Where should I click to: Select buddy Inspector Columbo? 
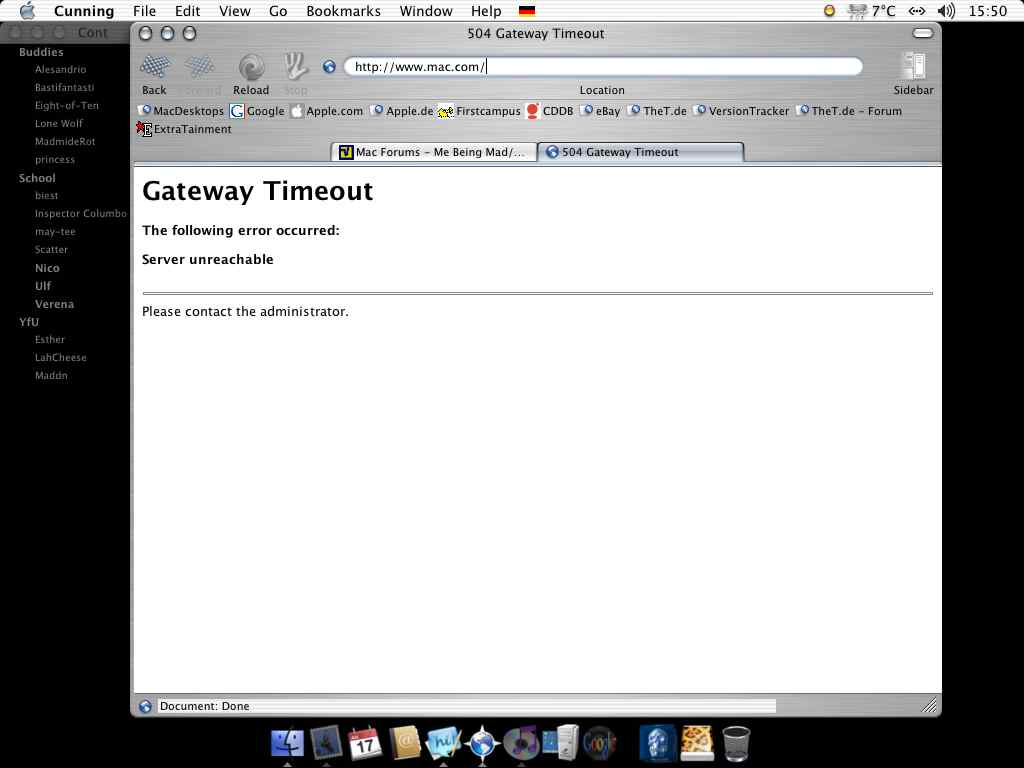pyautogui.click(x=81, y=214)
